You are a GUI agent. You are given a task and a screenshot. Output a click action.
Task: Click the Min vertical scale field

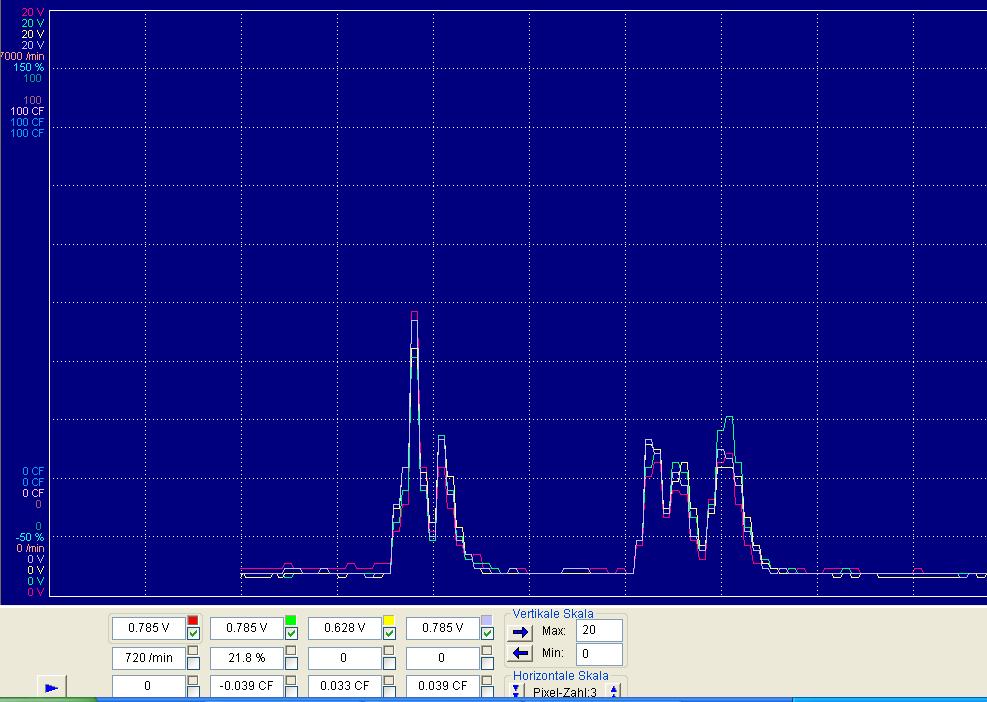click(x=599, y=654)
